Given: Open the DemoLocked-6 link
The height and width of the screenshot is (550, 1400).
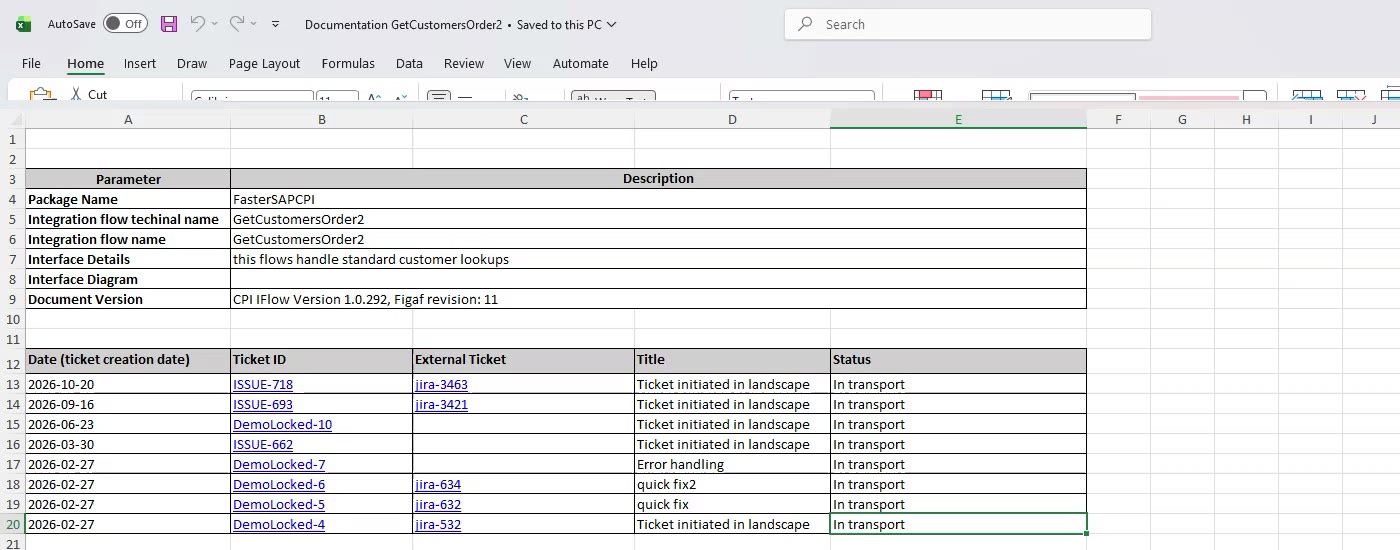Looking at the screenshot, I should click(x=279, y=484).
